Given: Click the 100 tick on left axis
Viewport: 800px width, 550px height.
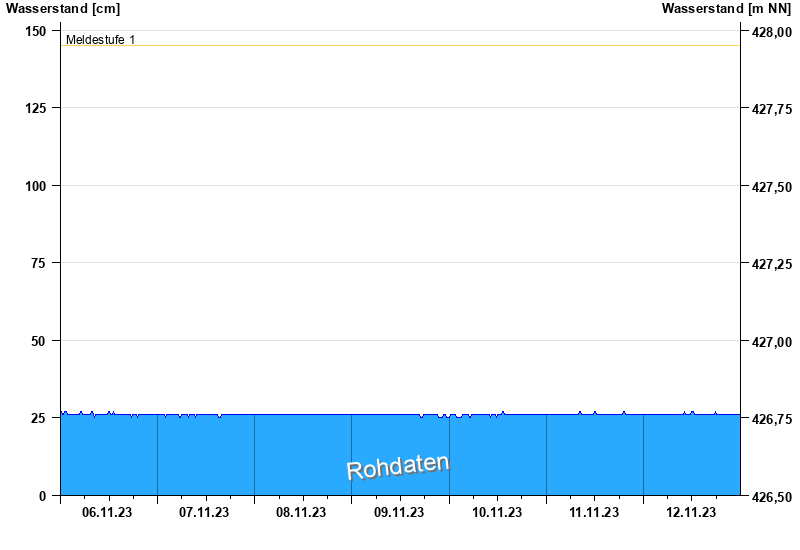Looking at the screenshot, I should 36,186.
